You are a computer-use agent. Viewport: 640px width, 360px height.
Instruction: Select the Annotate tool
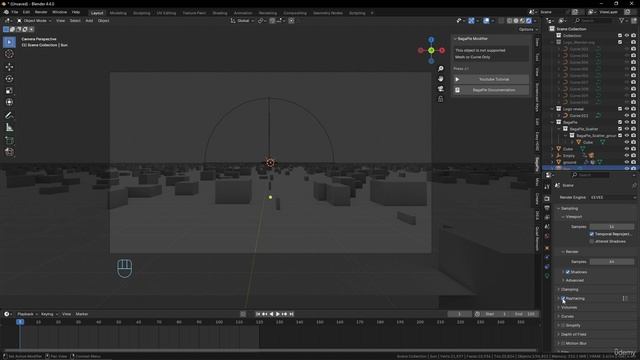pyautogui.click(x=9, y=116)
